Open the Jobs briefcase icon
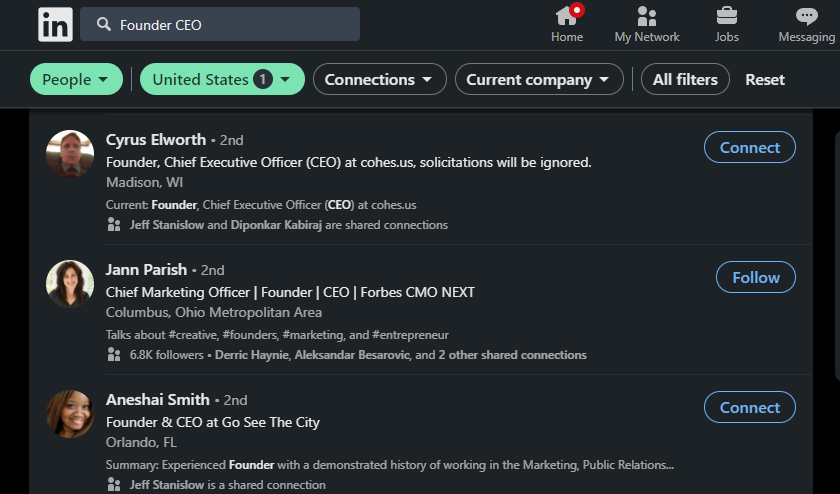The image size is (840, 494). [727, 16]
